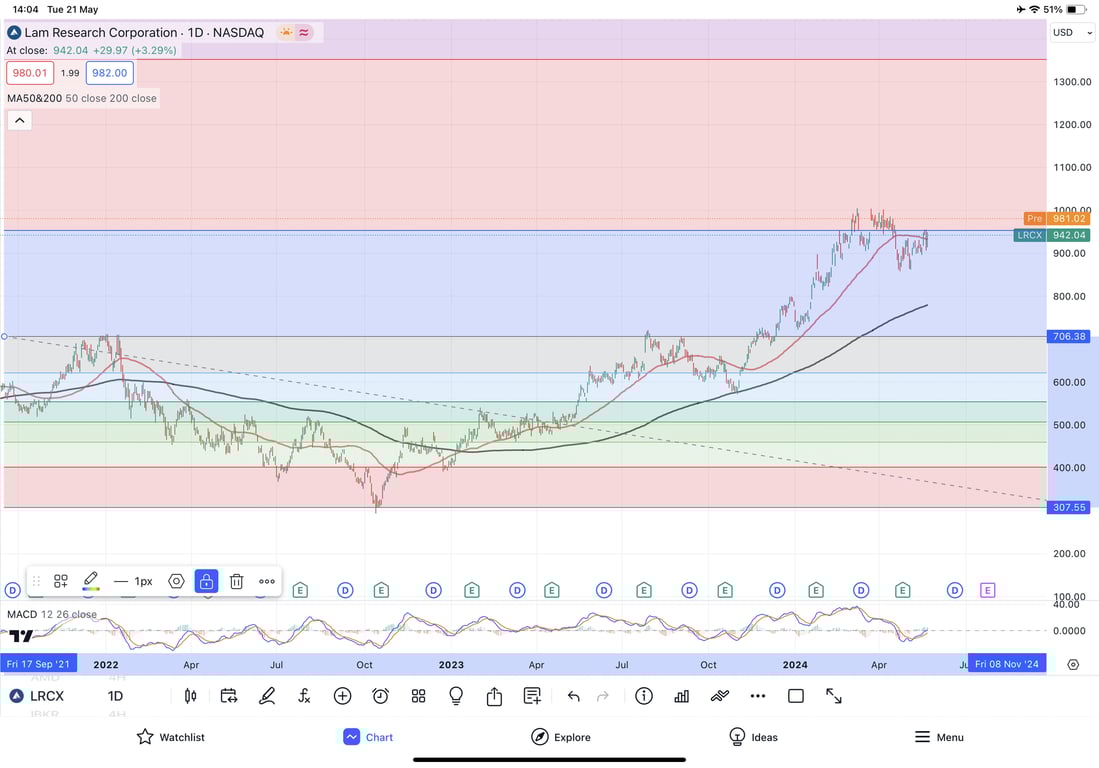Delete the selected drawing with trash icon
Viewport: 1099px width, 768px height.
point(237,582)
